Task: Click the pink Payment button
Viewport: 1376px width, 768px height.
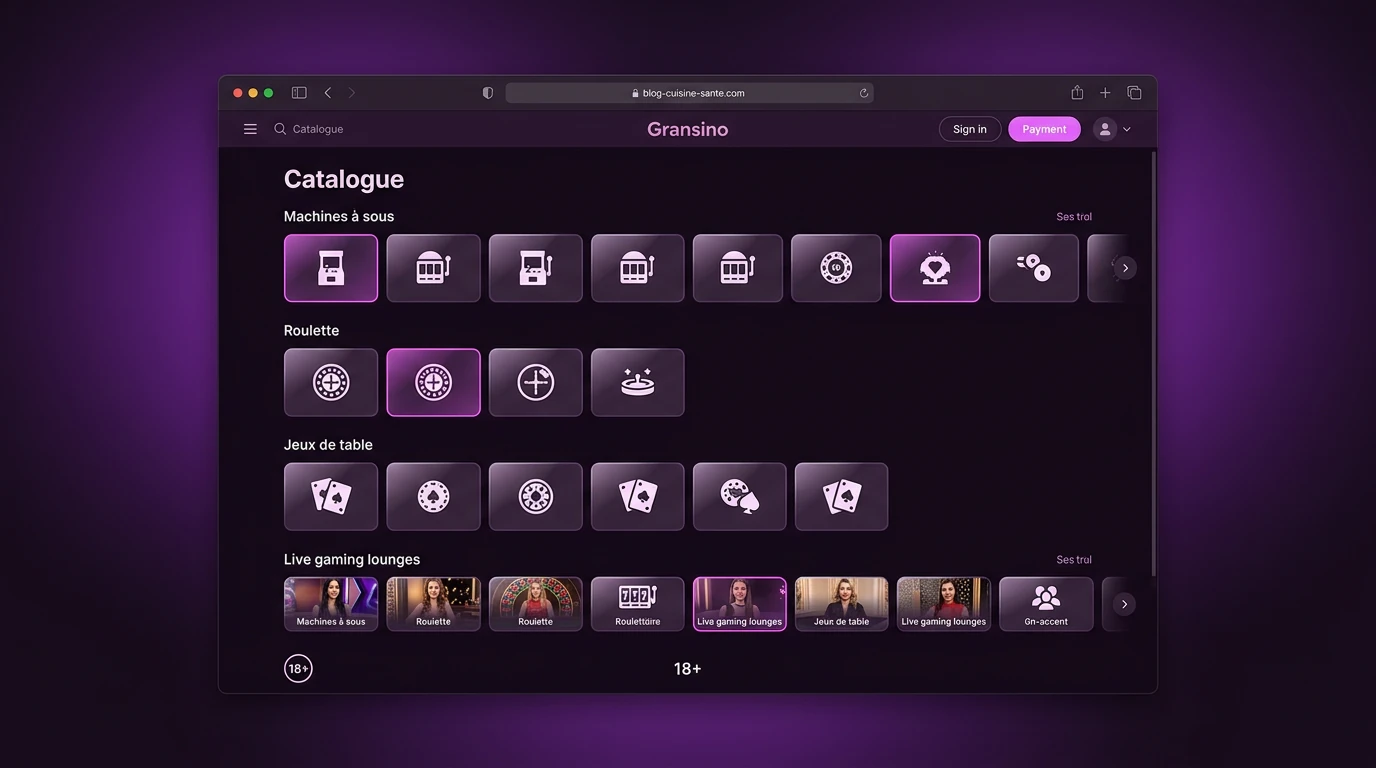Action: tap(1044, 129)
